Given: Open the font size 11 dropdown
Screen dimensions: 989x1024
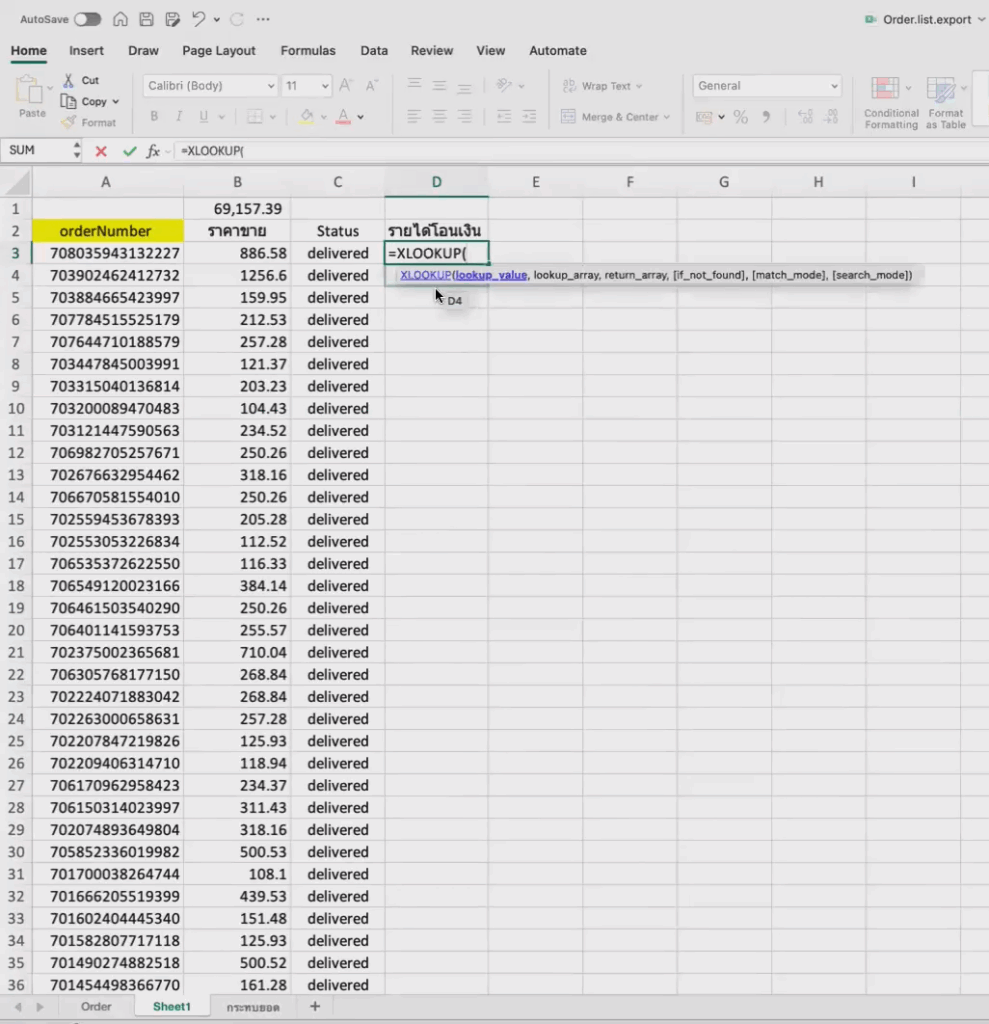Looking at the screenshot, I should (x=306, y=86).
